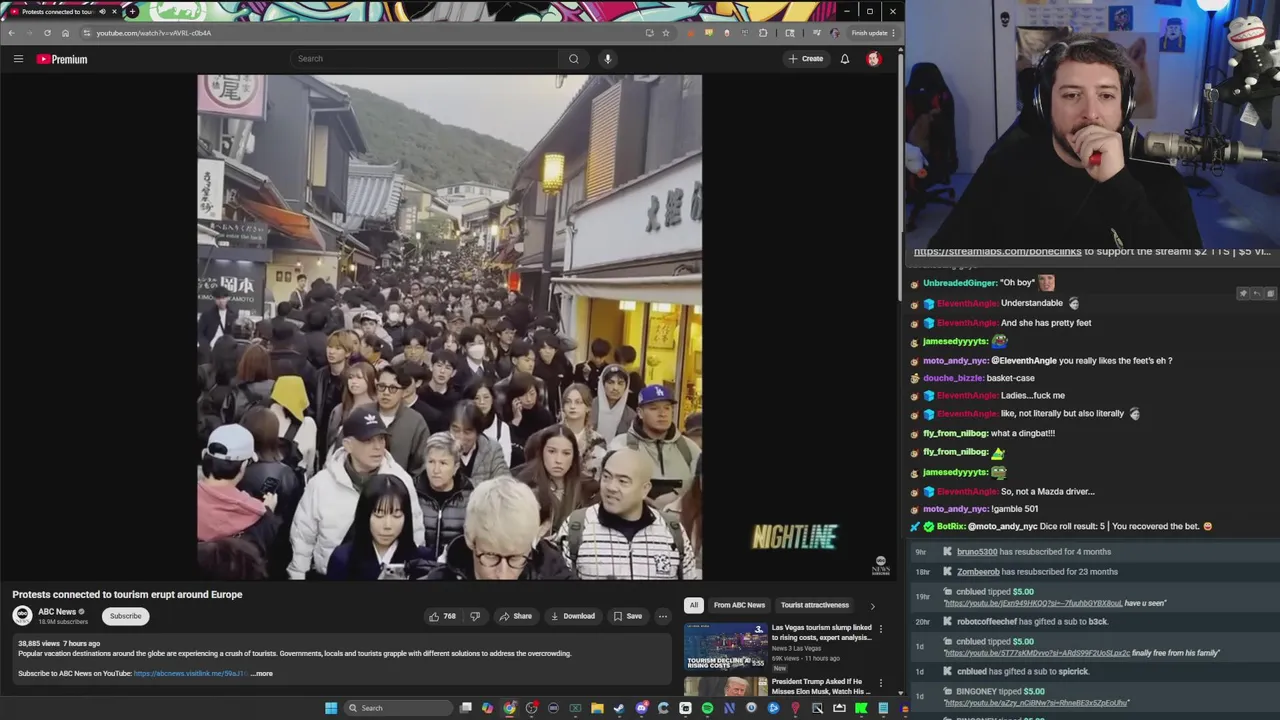The image size is (1280, 720).
Task: Open the account avatar menu
Action: (873, 59)
